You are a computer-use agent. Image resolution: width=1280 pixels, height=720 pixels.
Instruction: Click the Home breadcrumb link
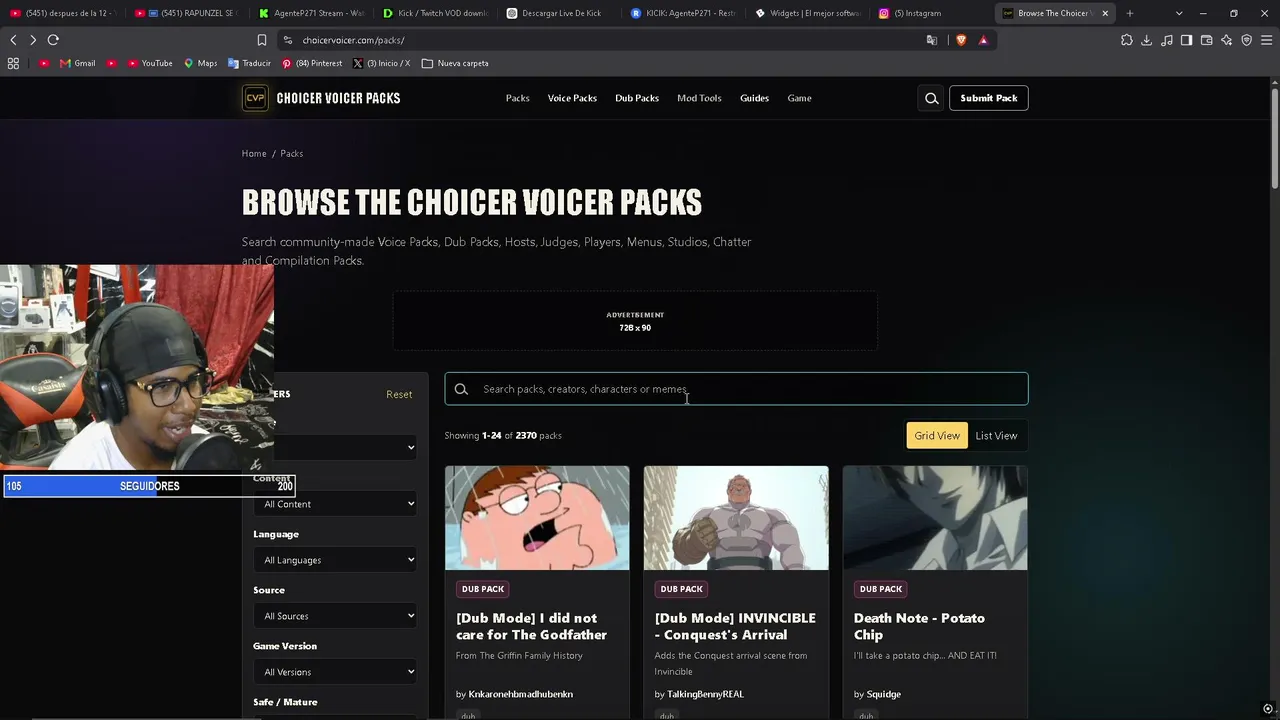coord(254,153)
